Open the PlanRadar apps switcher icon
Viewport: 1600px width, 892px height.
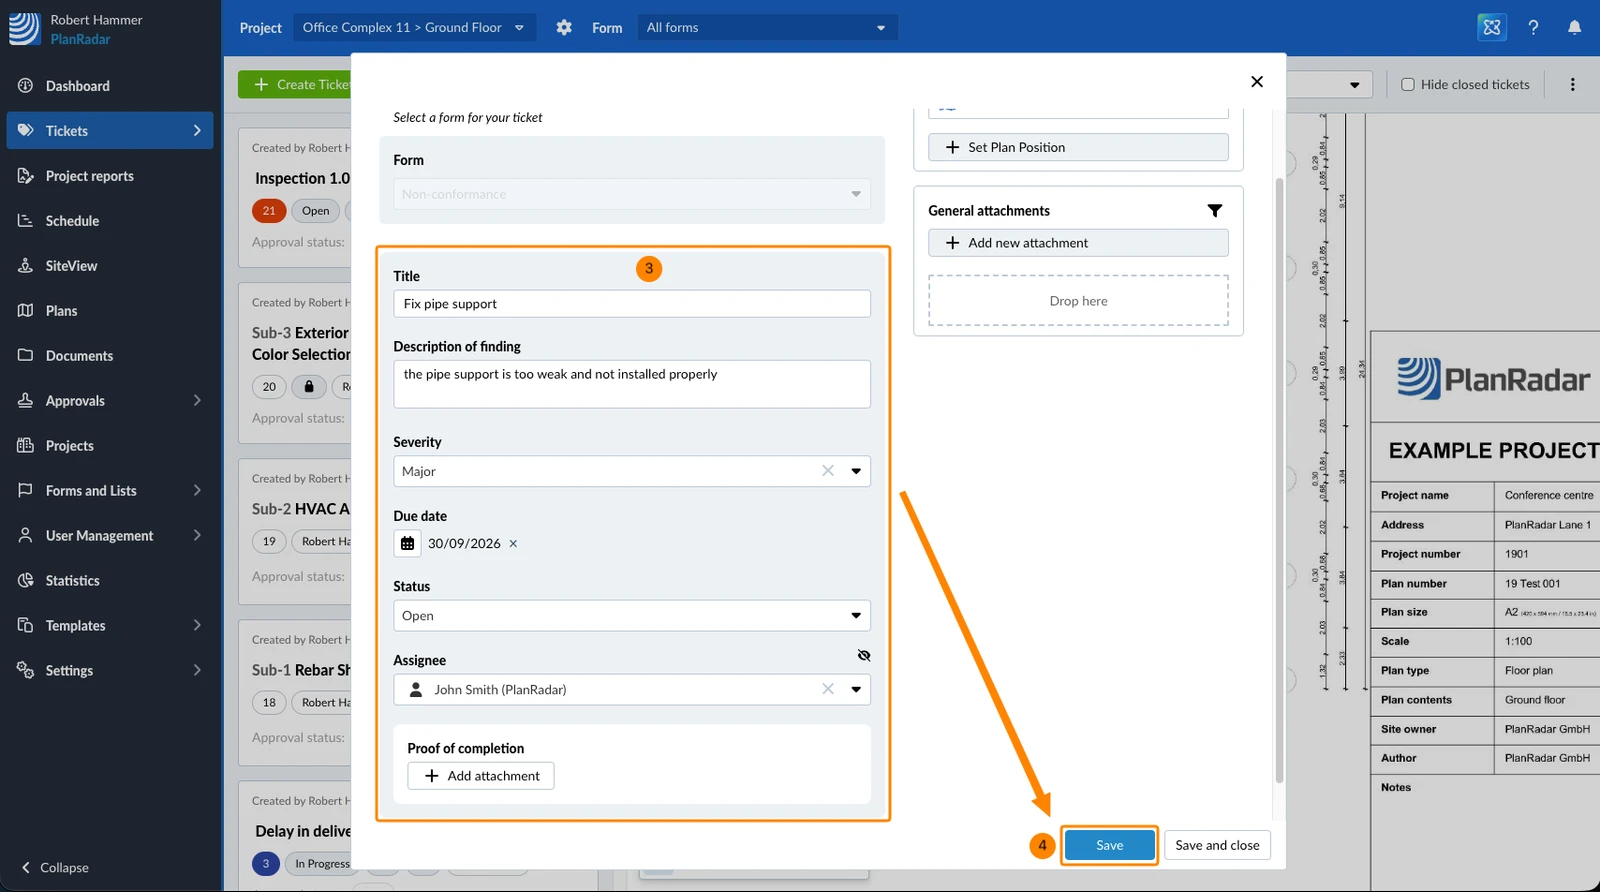tap(1492, 28)
